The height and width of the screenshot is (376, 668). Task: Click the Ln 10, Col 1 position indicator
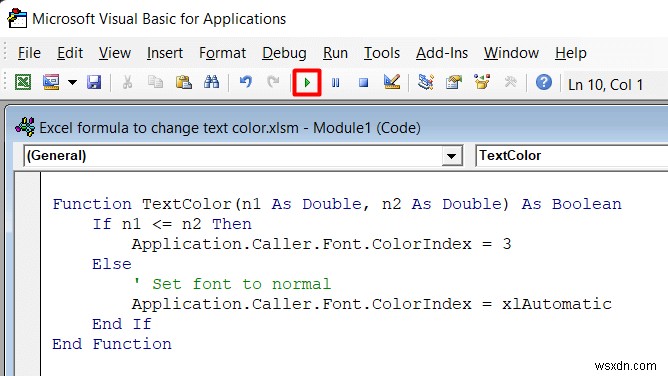point(605,84)
